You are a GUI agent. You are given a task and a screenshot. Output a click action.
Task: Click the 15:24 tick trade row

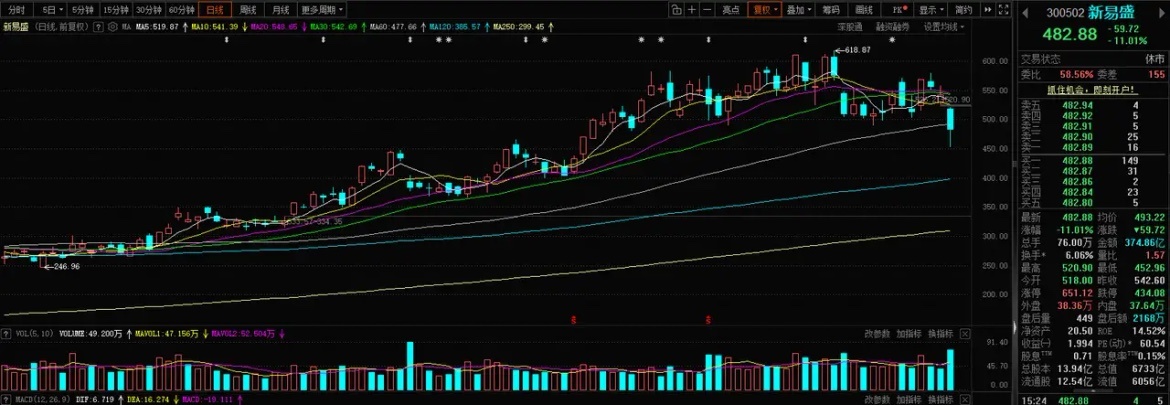[x=1092, y=401]
